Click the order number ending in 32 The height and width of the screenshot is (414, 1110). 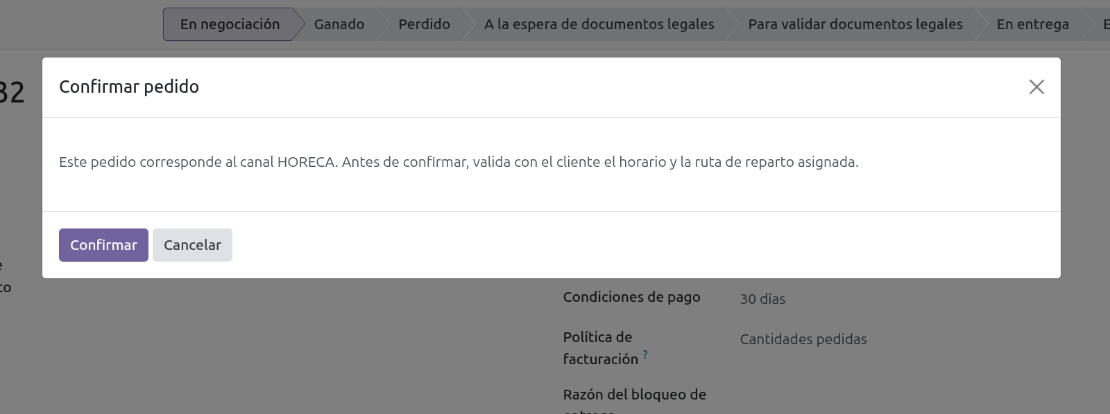12,93
